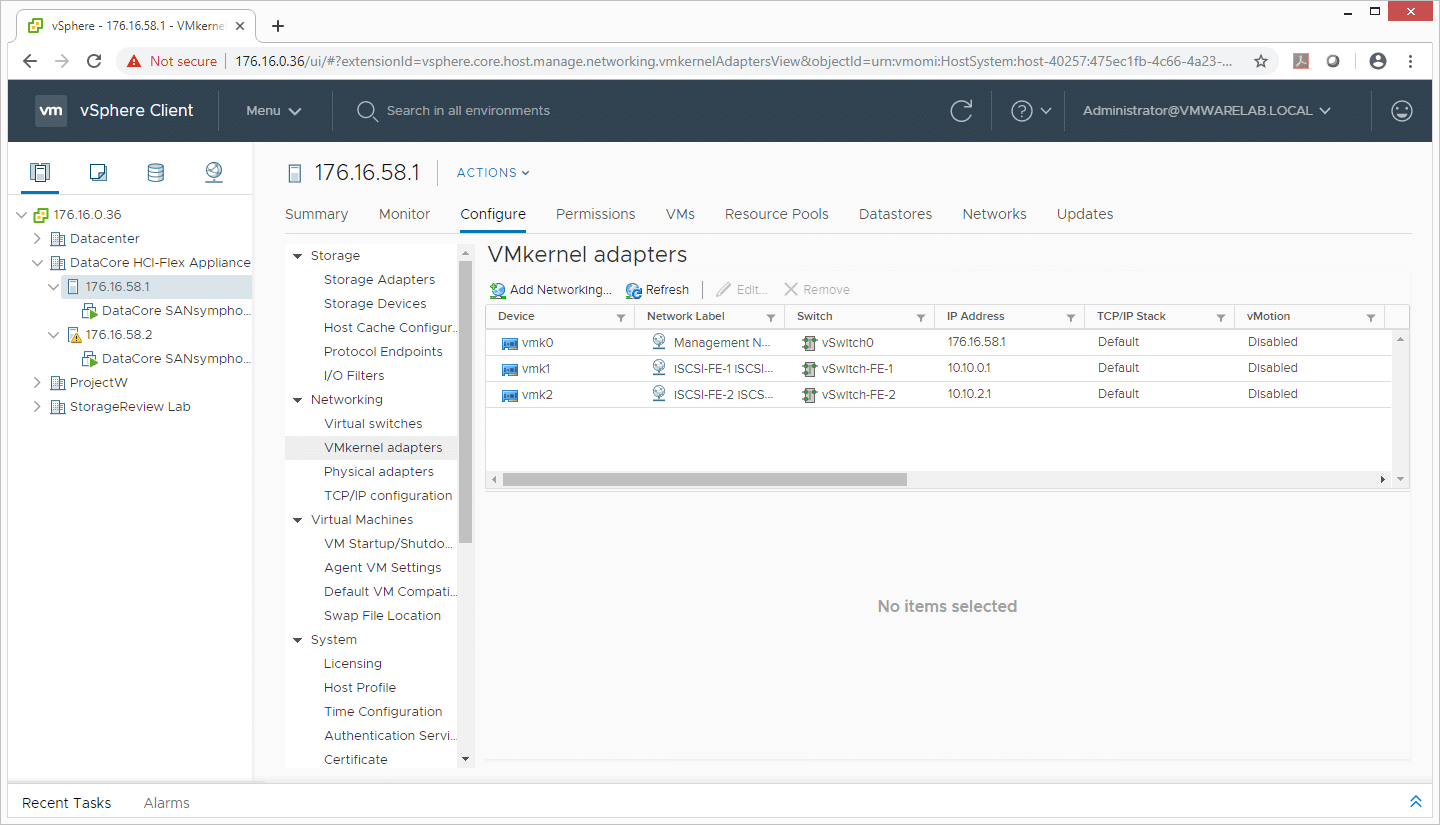Open the ACTIONS dropdown
Viewport: 1440px width, 825px height.
coord(493,173)
